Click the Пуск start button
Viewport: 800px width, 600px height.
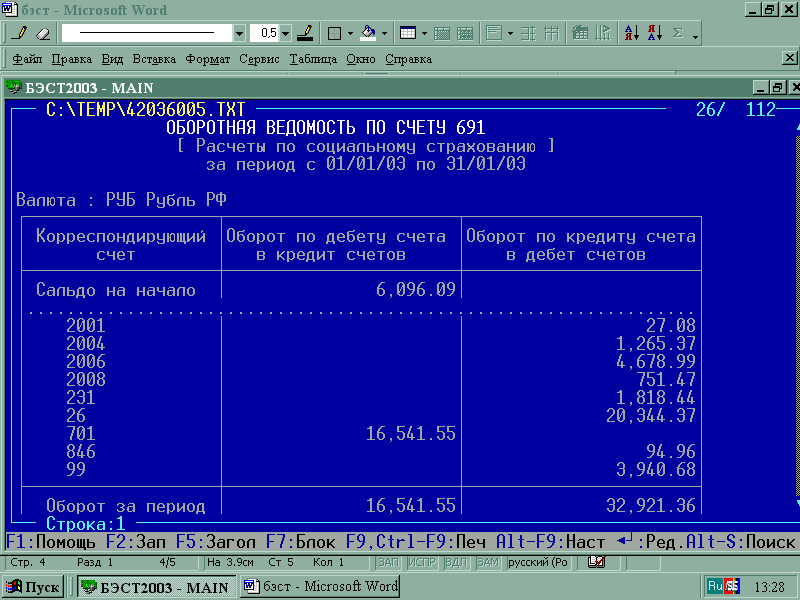click(x=34, y=587)
